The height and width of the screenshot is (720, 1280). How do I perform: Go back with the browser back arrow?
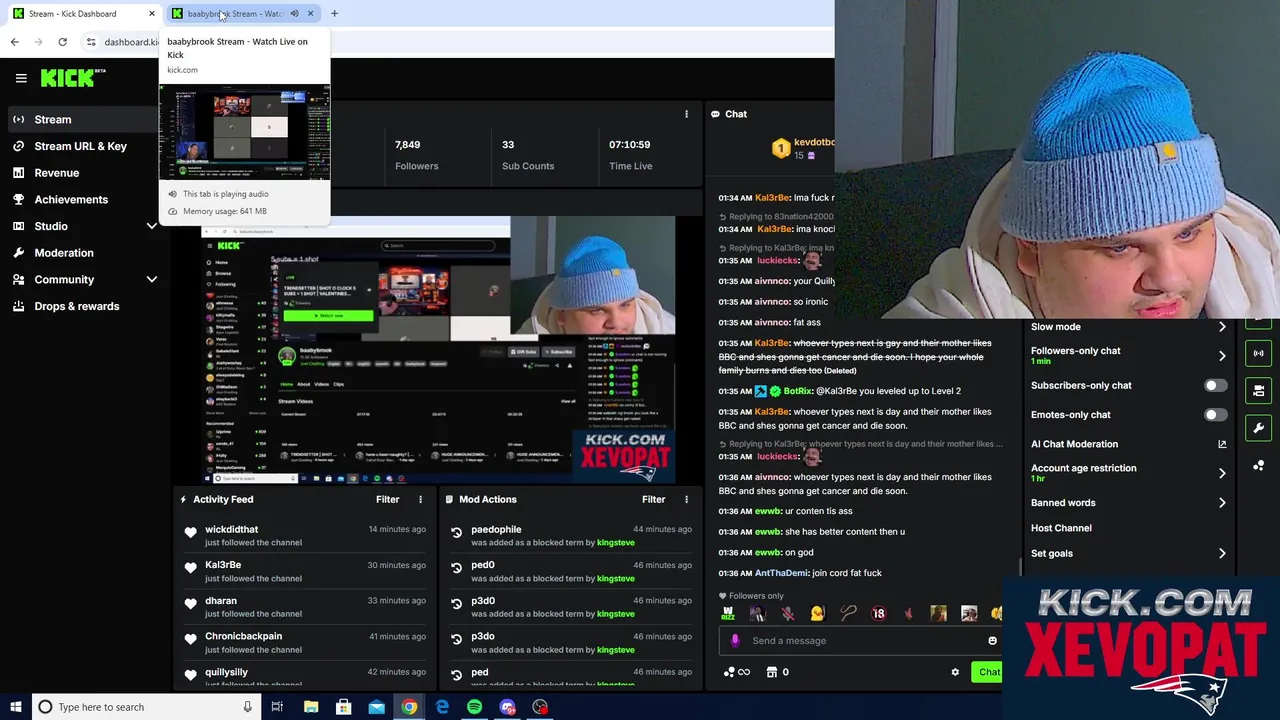(x=14, y=42)
